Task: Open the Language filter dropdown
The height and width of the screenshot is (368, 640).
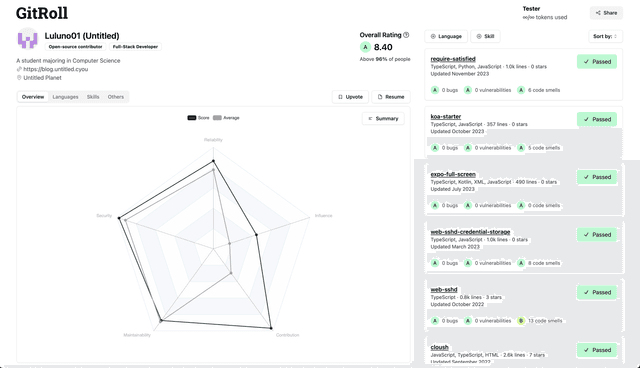Action: point(446,36)
